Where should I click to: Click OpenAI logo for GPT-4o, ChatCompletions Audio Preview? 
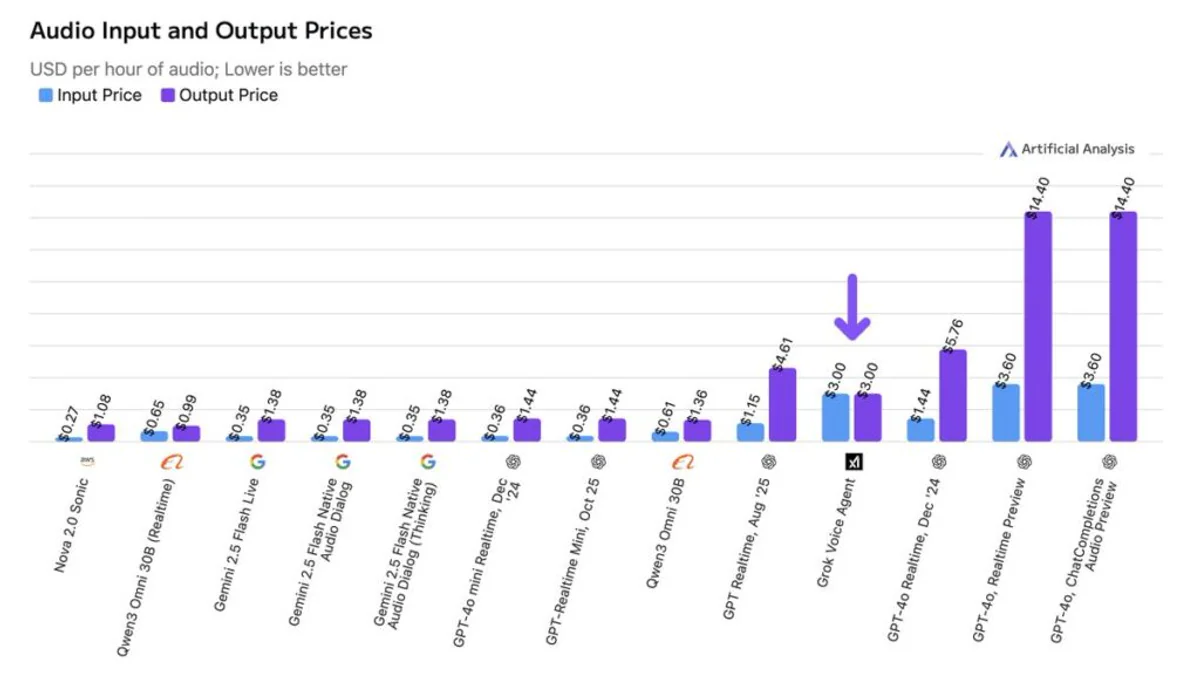[1109, 462]
